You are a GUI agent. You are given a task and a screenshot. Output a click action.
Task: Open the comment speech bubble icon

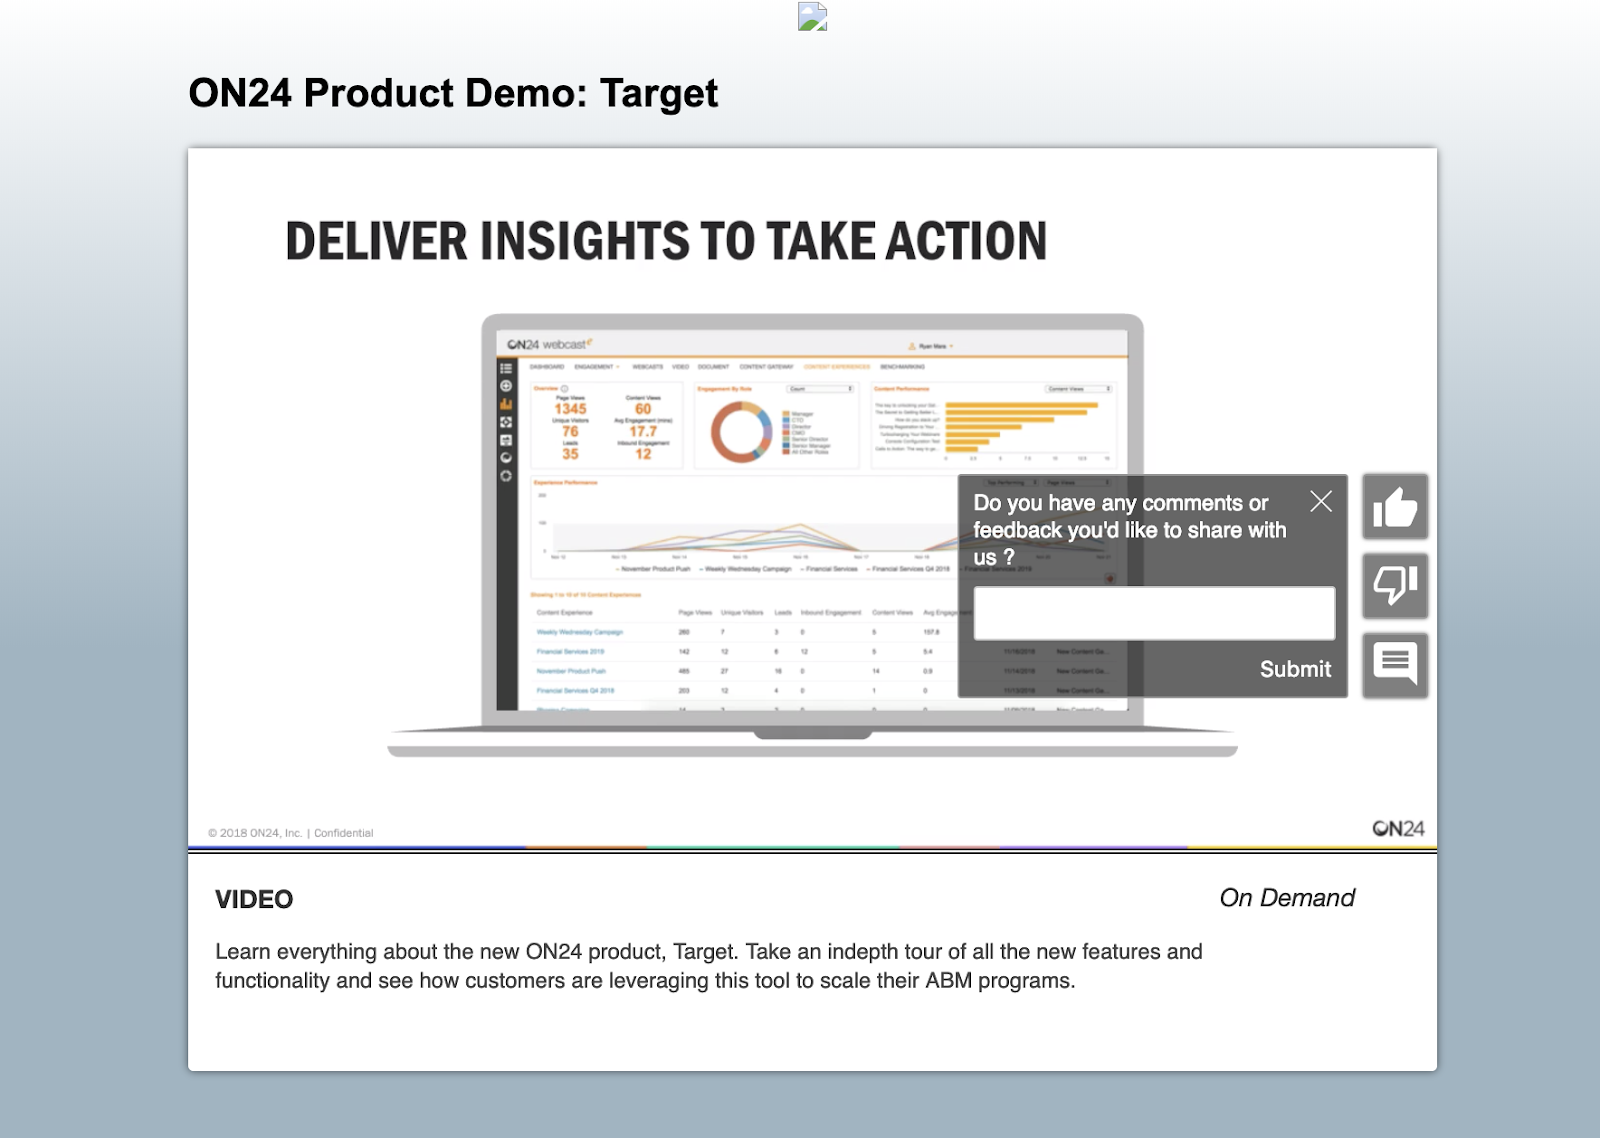point(1395,665)
